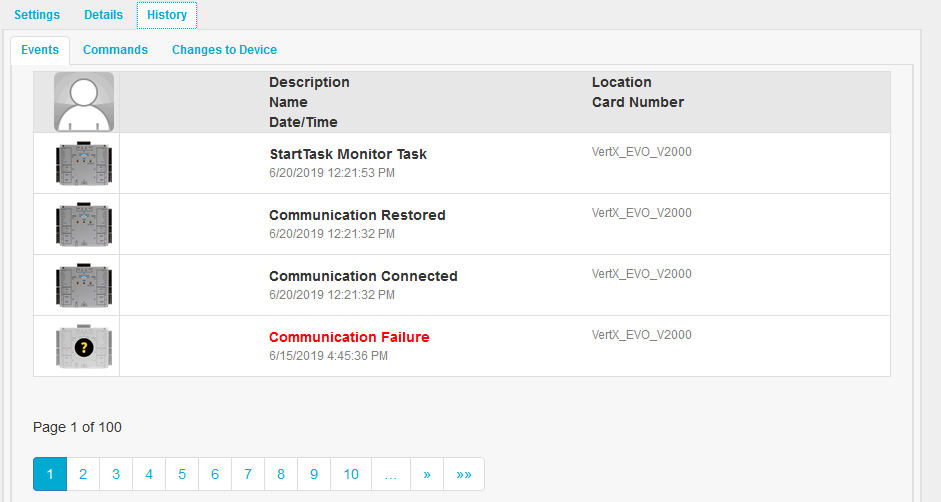941x502 pixels.
Task: Click the red Communication Failure event
Action: (x=349, y=337)
